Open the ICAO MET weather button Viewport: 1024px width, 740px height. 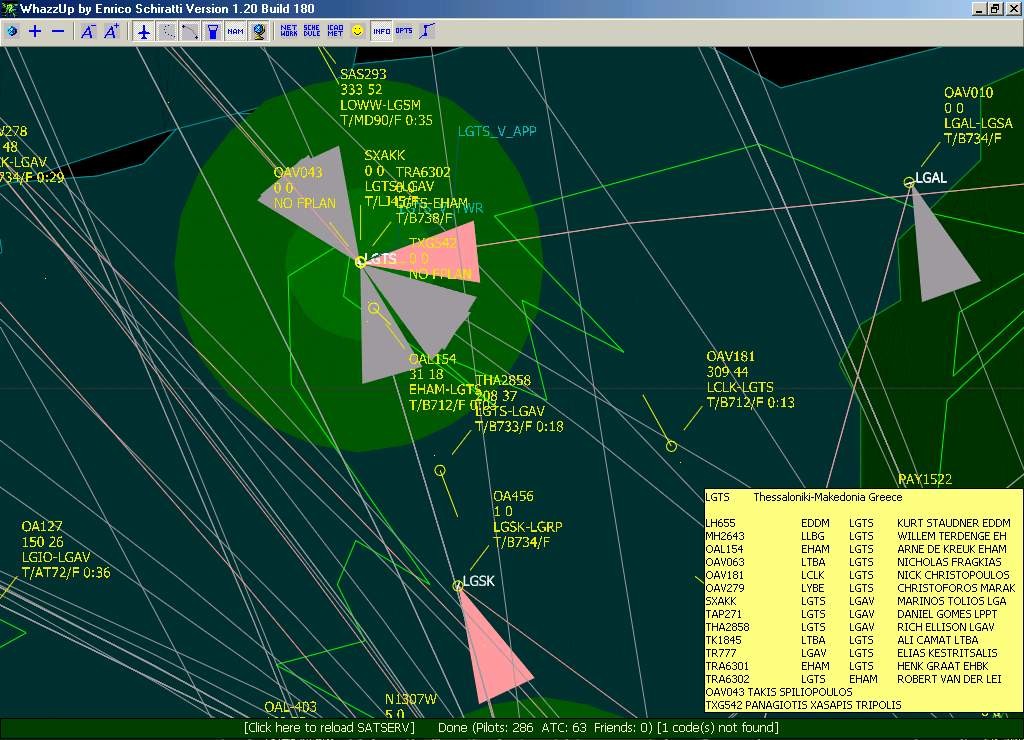335,31
